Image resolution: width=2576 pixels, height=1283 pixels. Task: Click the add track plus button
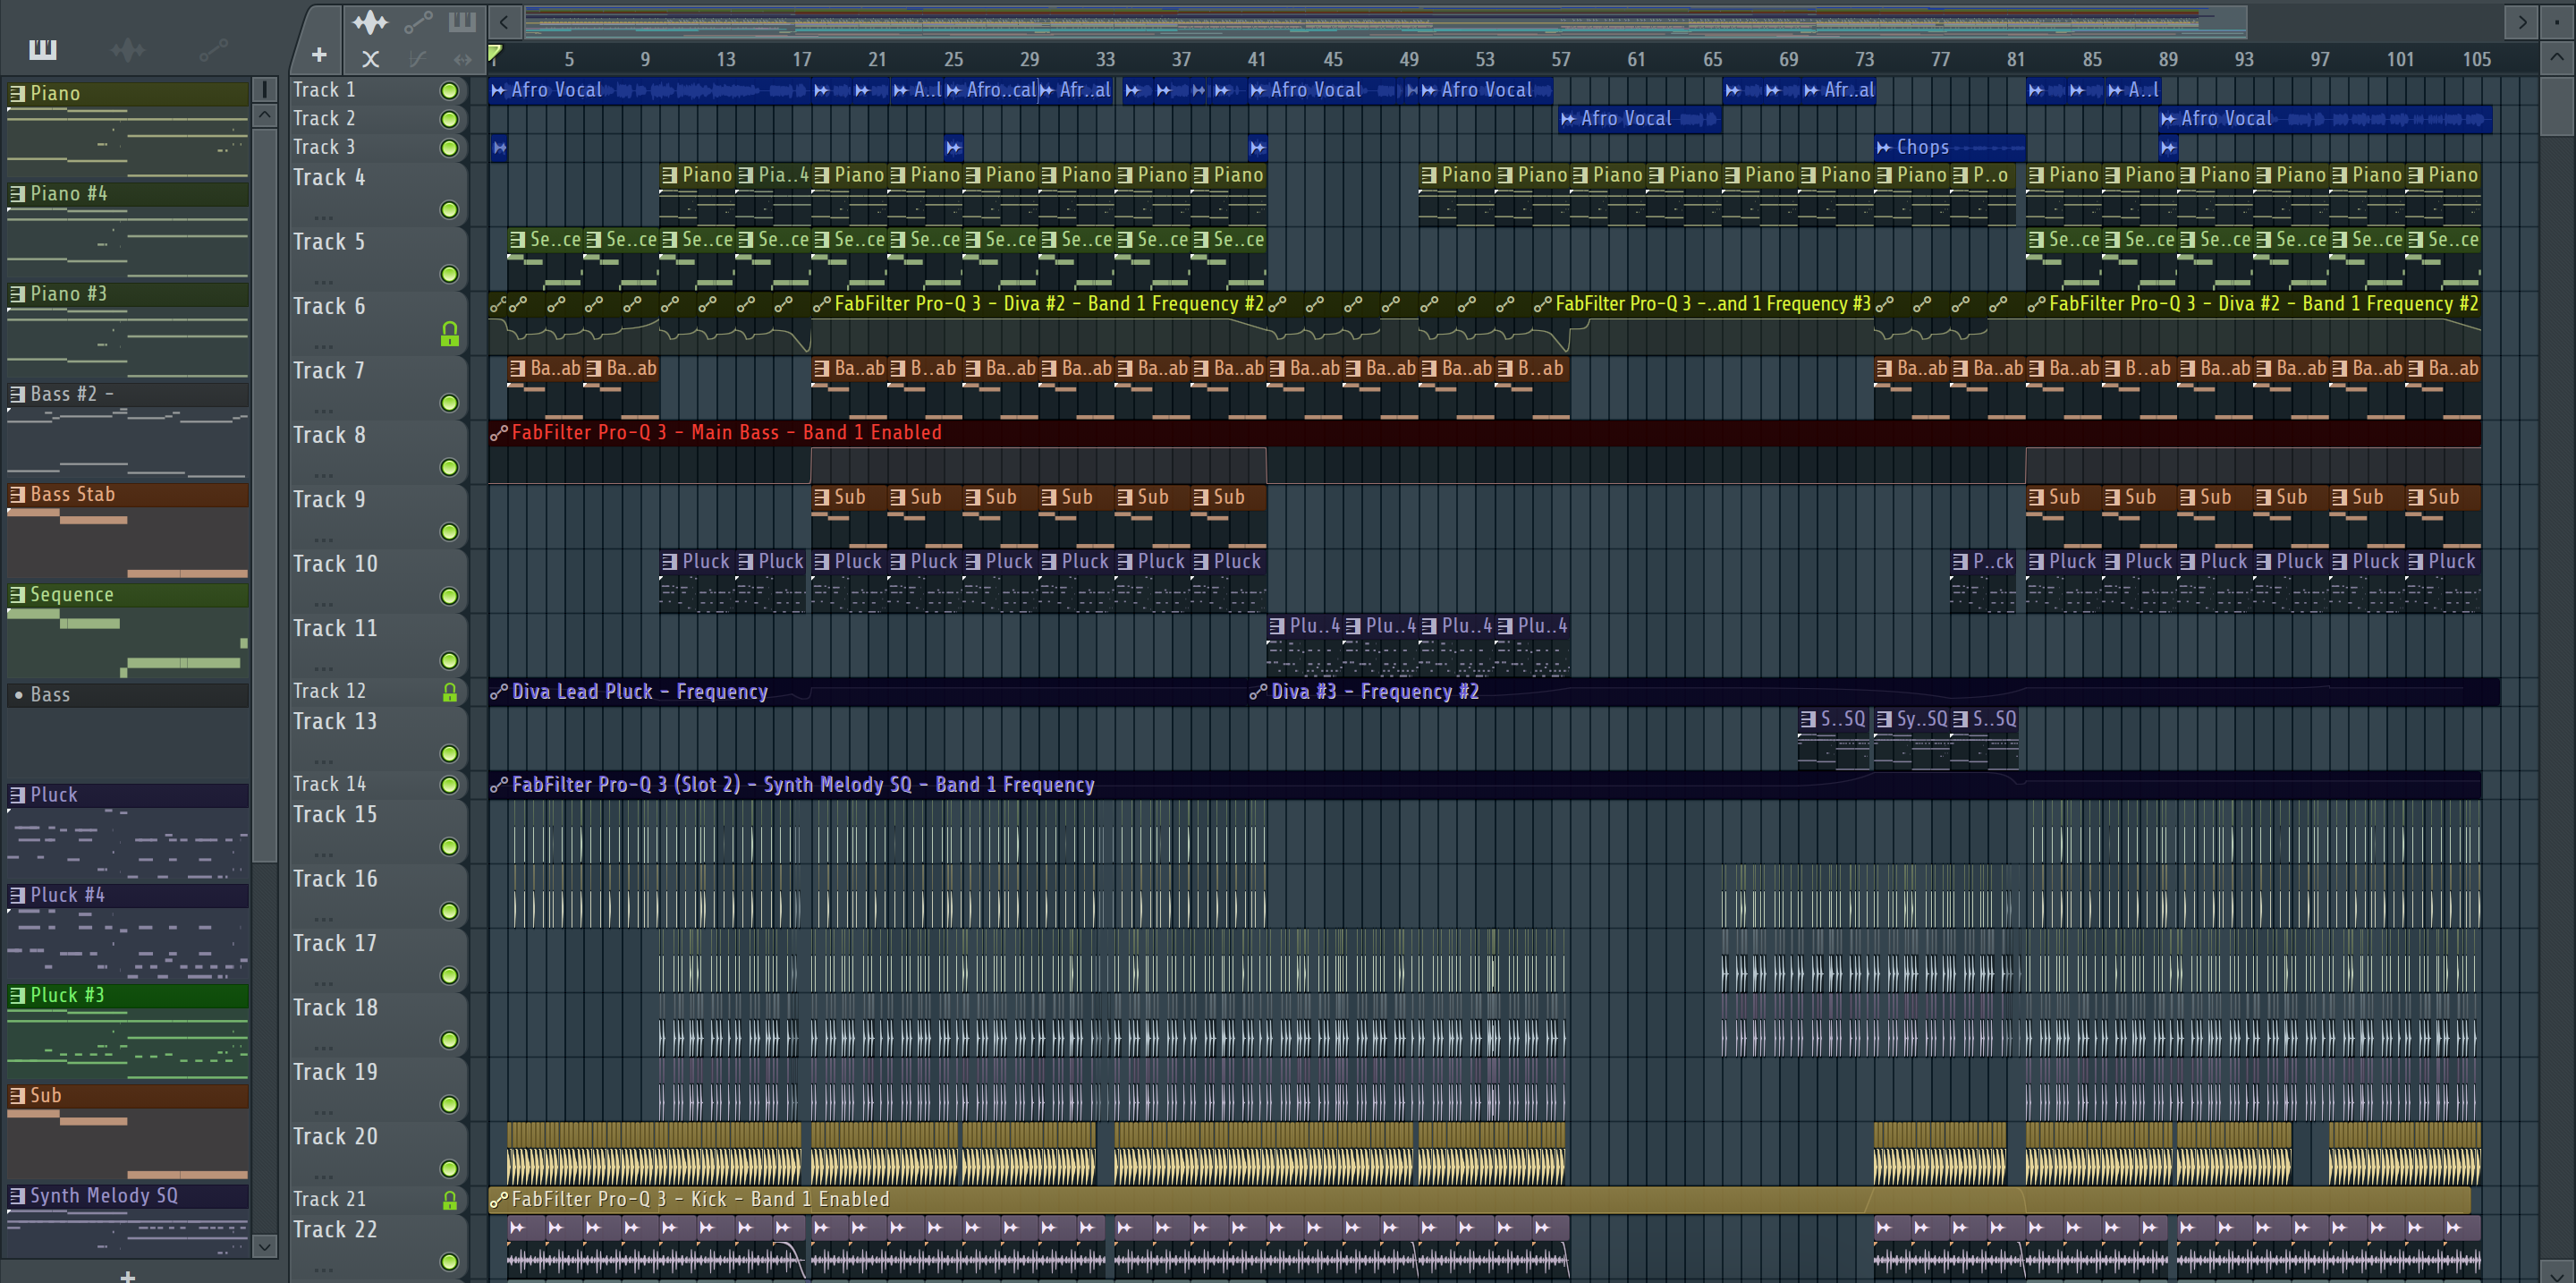coord(319,56)
